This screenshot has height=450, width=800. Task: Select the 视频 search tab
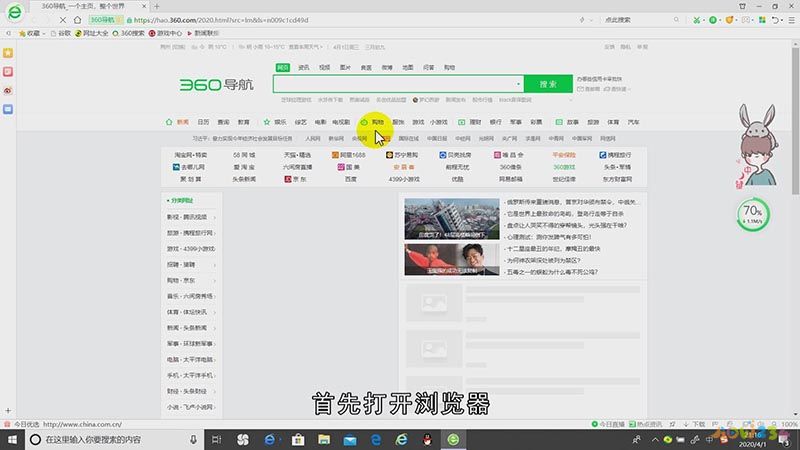(324, 67)
